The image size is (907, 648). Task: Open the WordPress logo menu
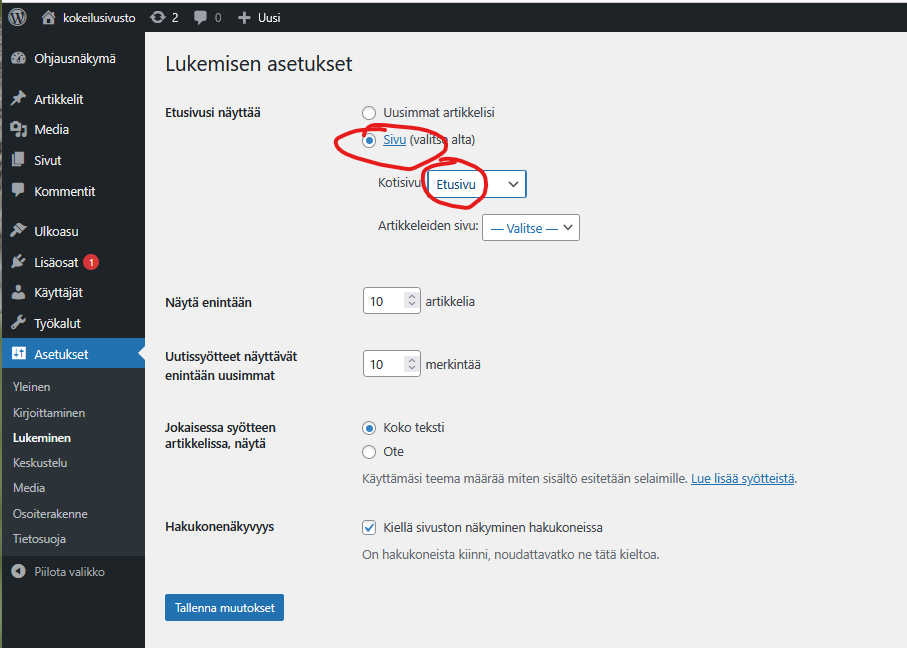[x=17, y=17]
